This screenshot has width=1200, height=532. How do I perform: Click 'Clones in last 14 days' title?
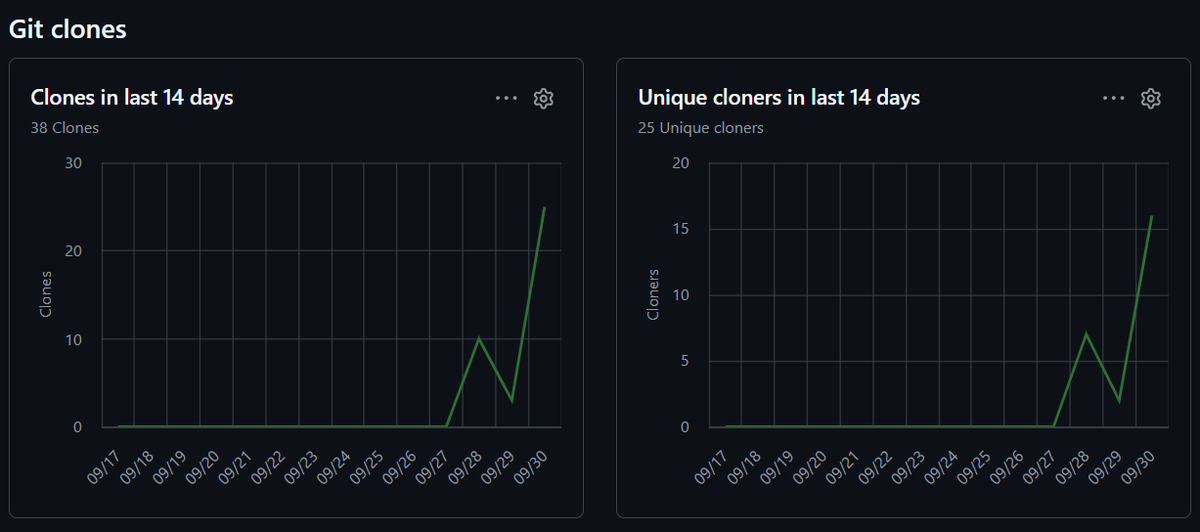tap(132, 98)
